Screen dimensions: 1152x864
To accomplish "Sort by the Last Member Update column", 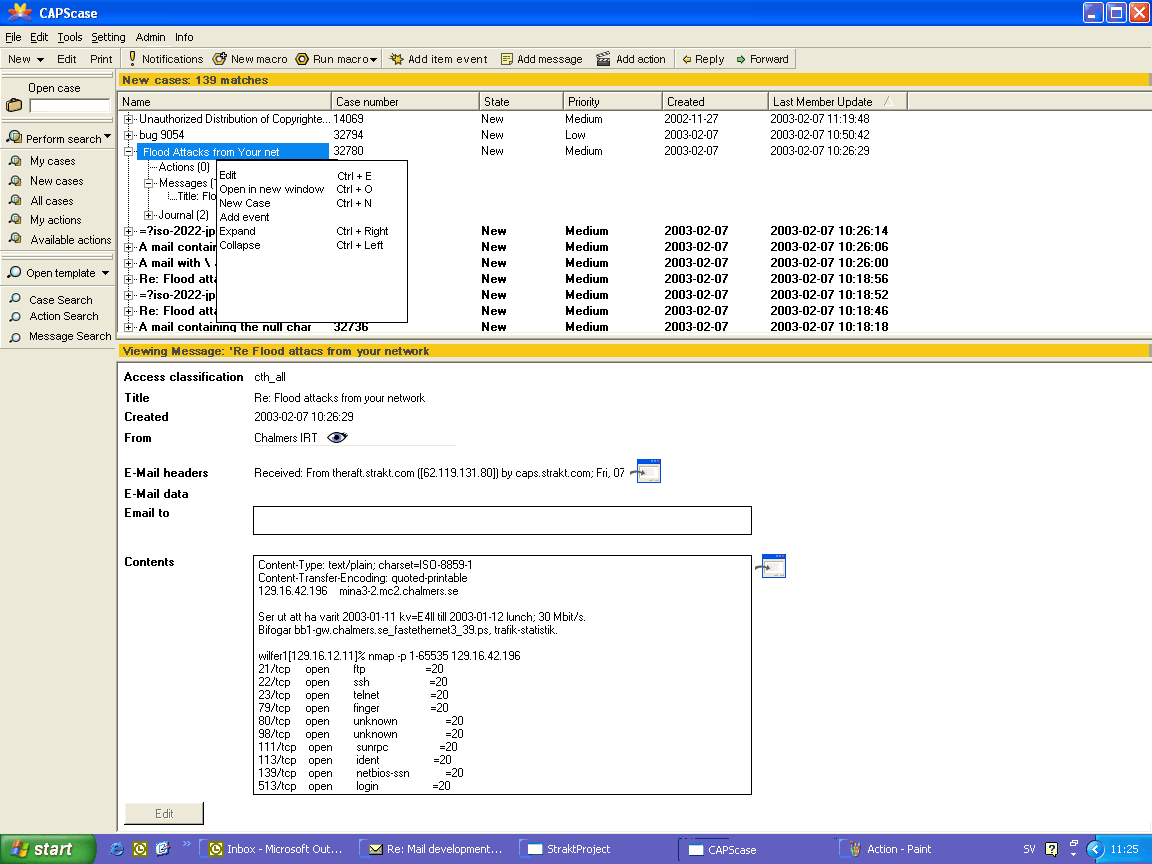I will [x=822, y=102].
